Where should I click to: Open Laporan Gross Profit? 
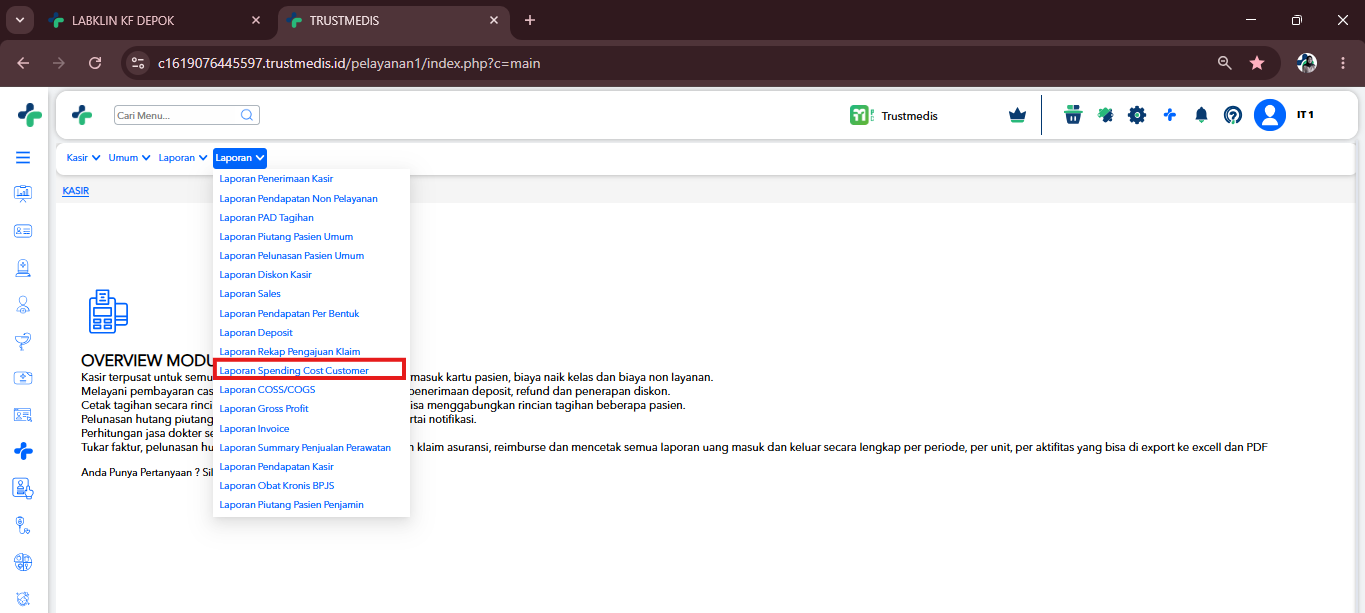264,409
